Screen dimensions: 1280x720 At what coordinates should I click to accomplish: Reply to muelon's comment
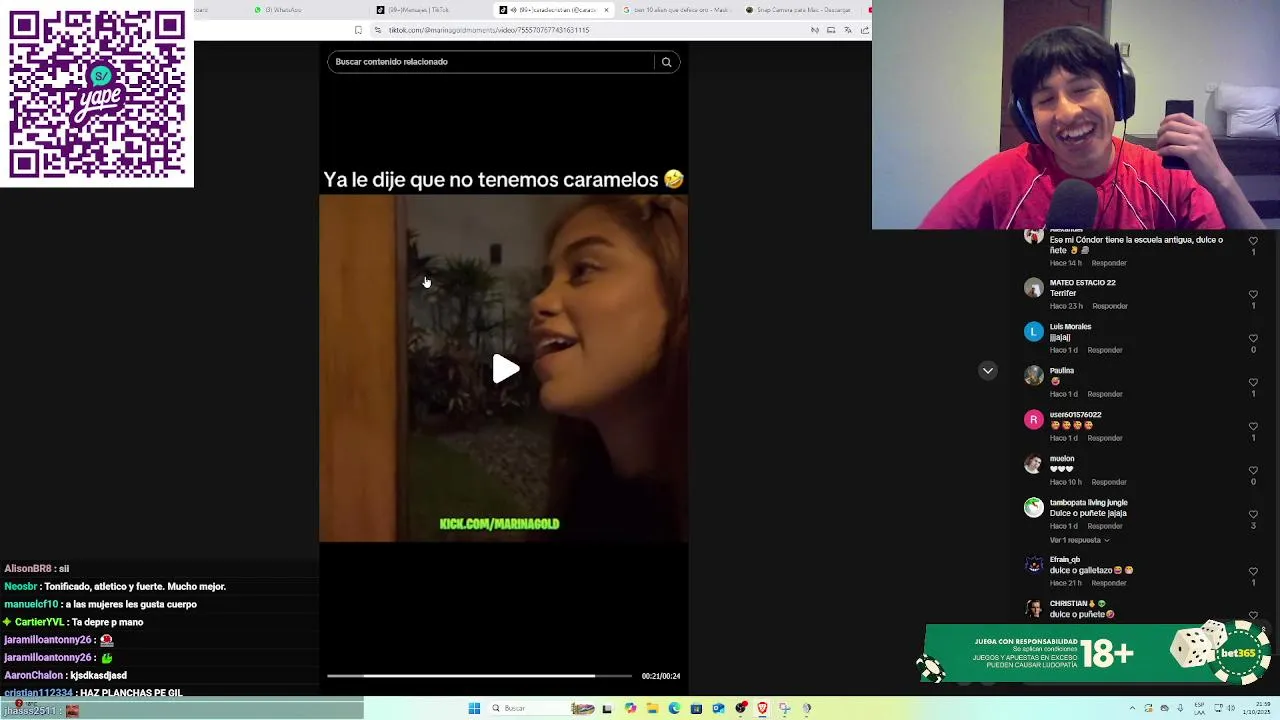click(x=1109, y=482)
